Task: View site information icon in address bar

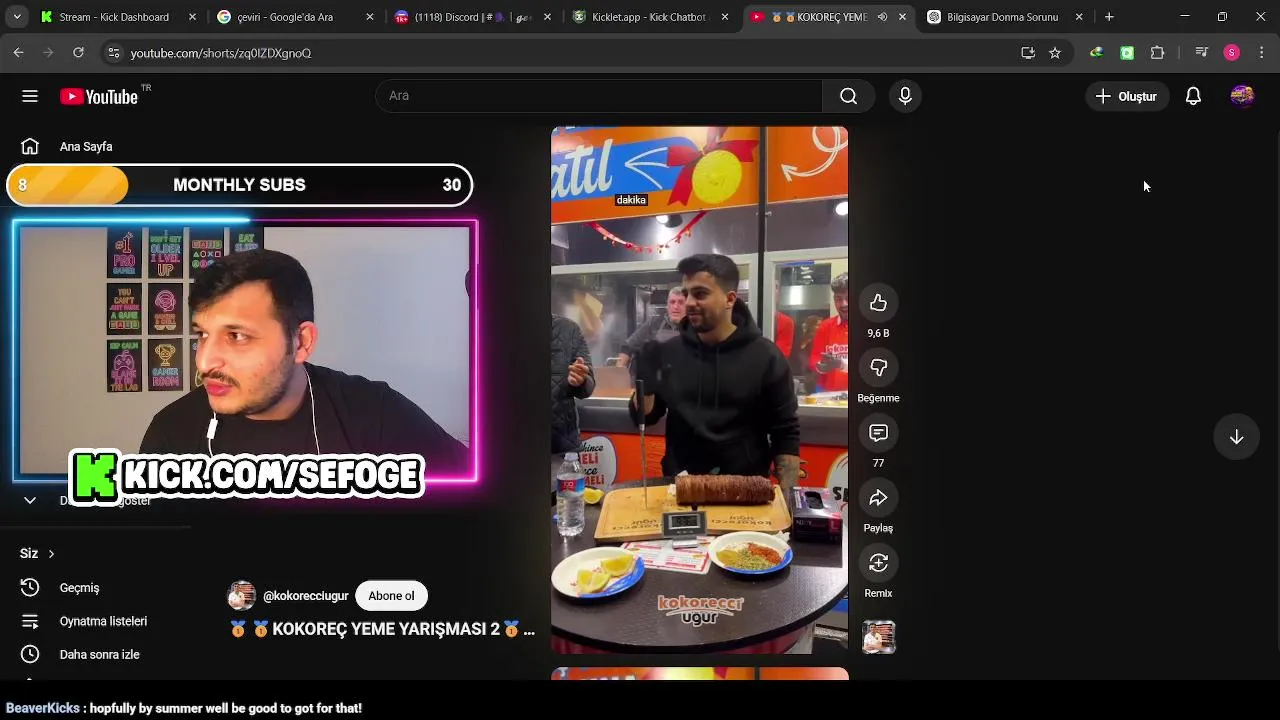Action: pyautogui.click(x=114, y=53)
